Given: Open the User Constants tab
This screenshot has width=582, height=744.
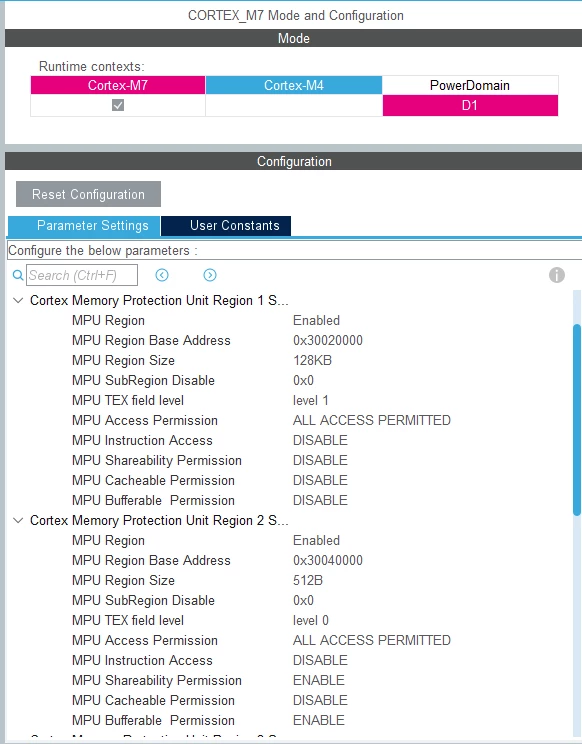Looking at the screenshot, I should tap(226, 225).
